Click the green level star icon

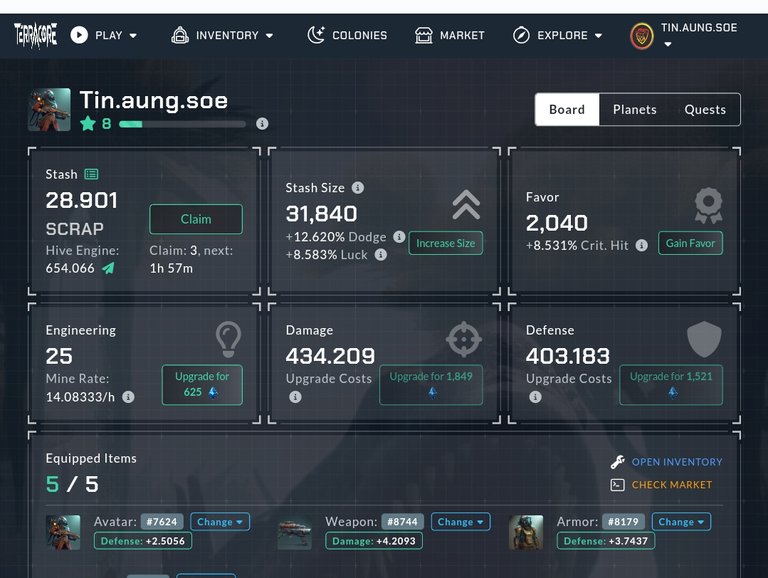pos(88,123)
